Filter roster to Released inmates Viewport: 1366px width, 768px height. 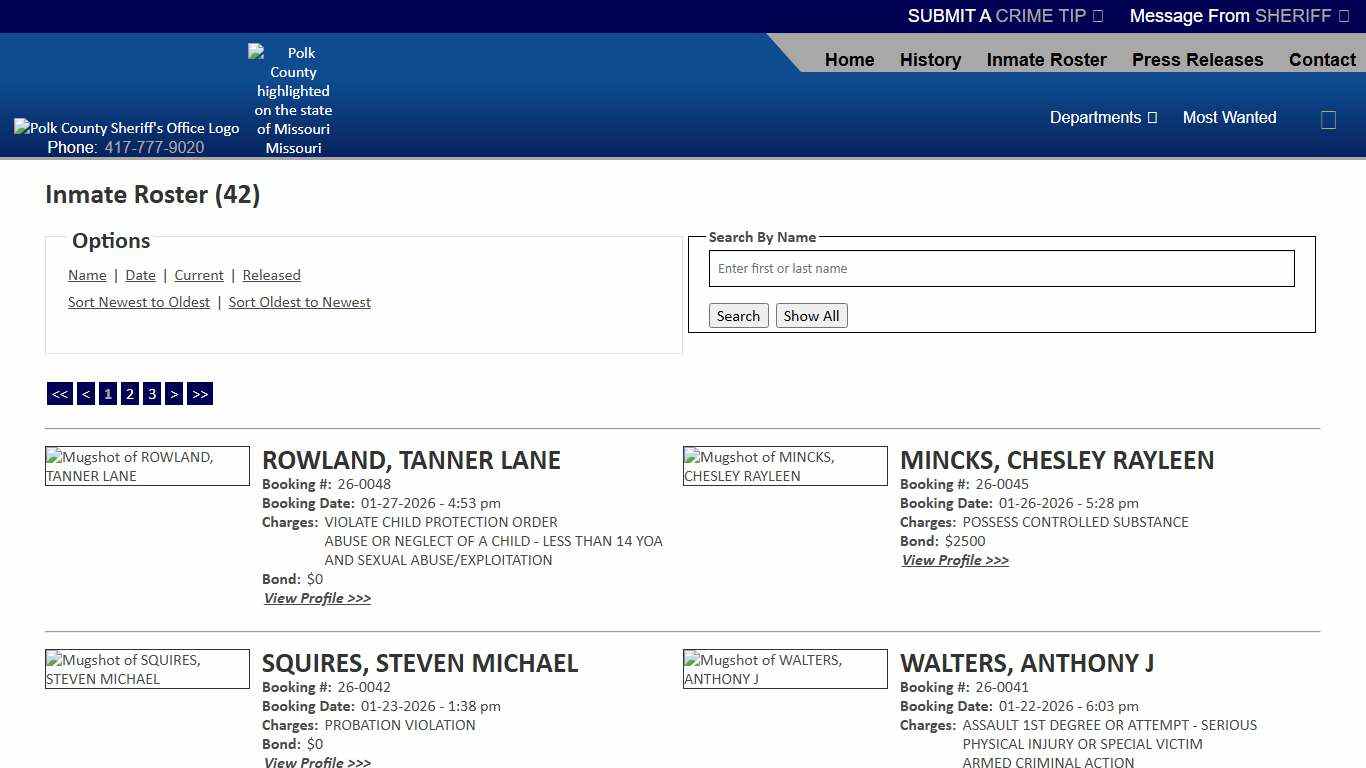[x=271, y=275]
